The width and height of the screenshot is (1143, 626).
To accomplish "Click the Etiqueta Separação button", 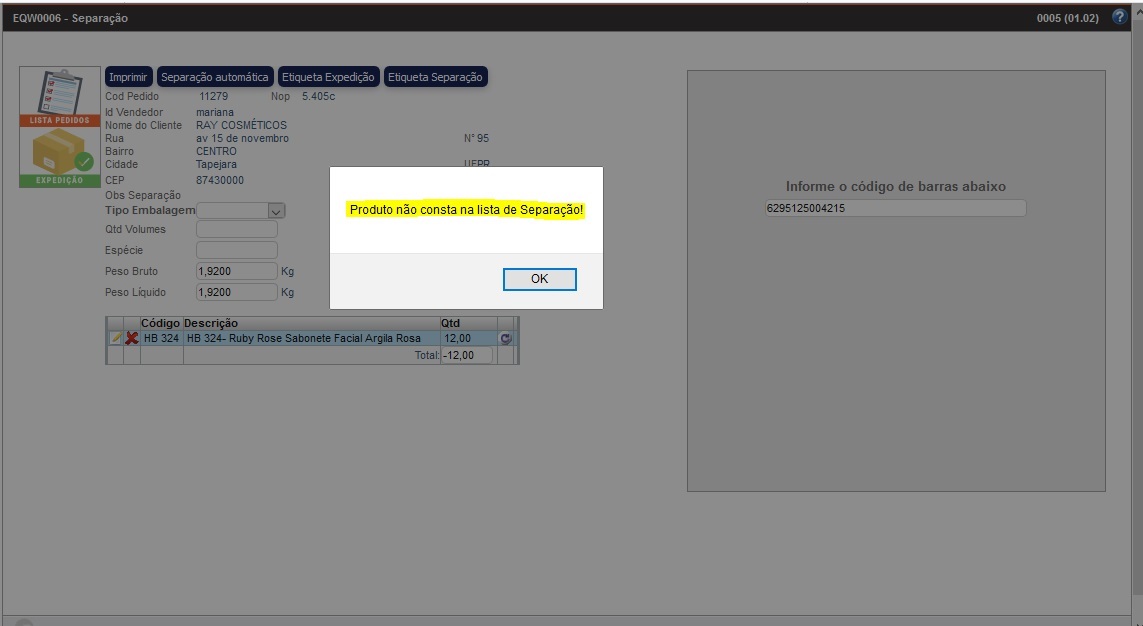I will (x=435, y=77).
